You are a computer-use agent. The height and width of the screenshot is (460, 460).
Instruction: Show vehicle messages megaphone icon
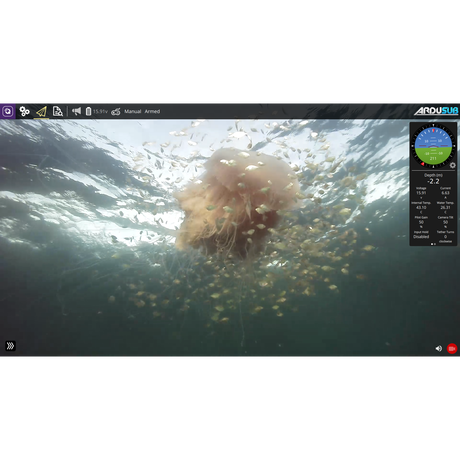click(77, 111)
